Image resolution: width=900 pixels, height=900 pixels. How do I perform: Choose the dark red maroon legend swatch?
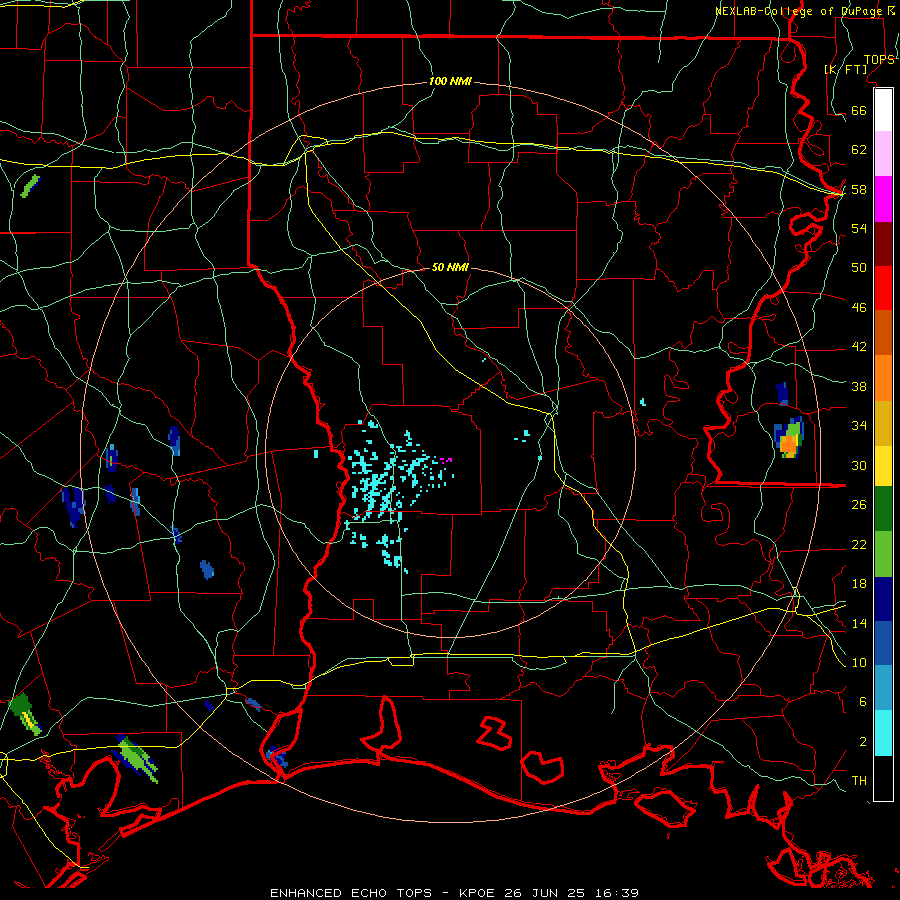883,244
